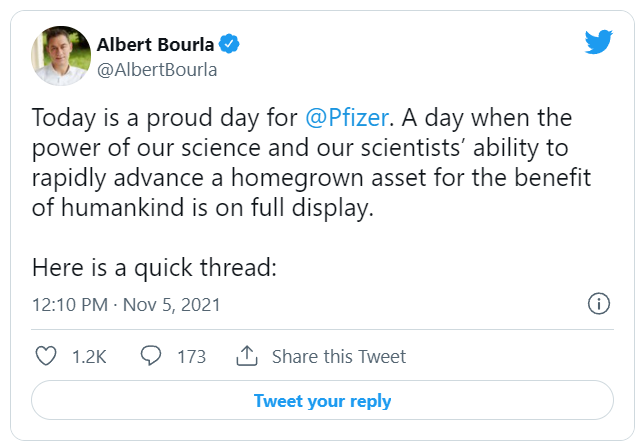Open the tweet info circle icon

(x=599, y=304)
